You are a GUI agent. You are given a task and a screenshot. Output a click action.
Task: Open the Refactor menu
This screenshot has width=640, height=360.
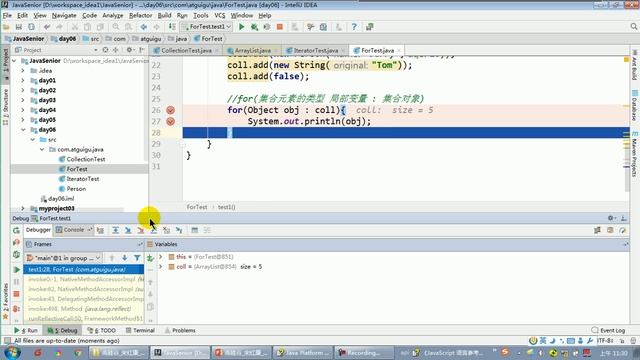click(x=140, y=16)
